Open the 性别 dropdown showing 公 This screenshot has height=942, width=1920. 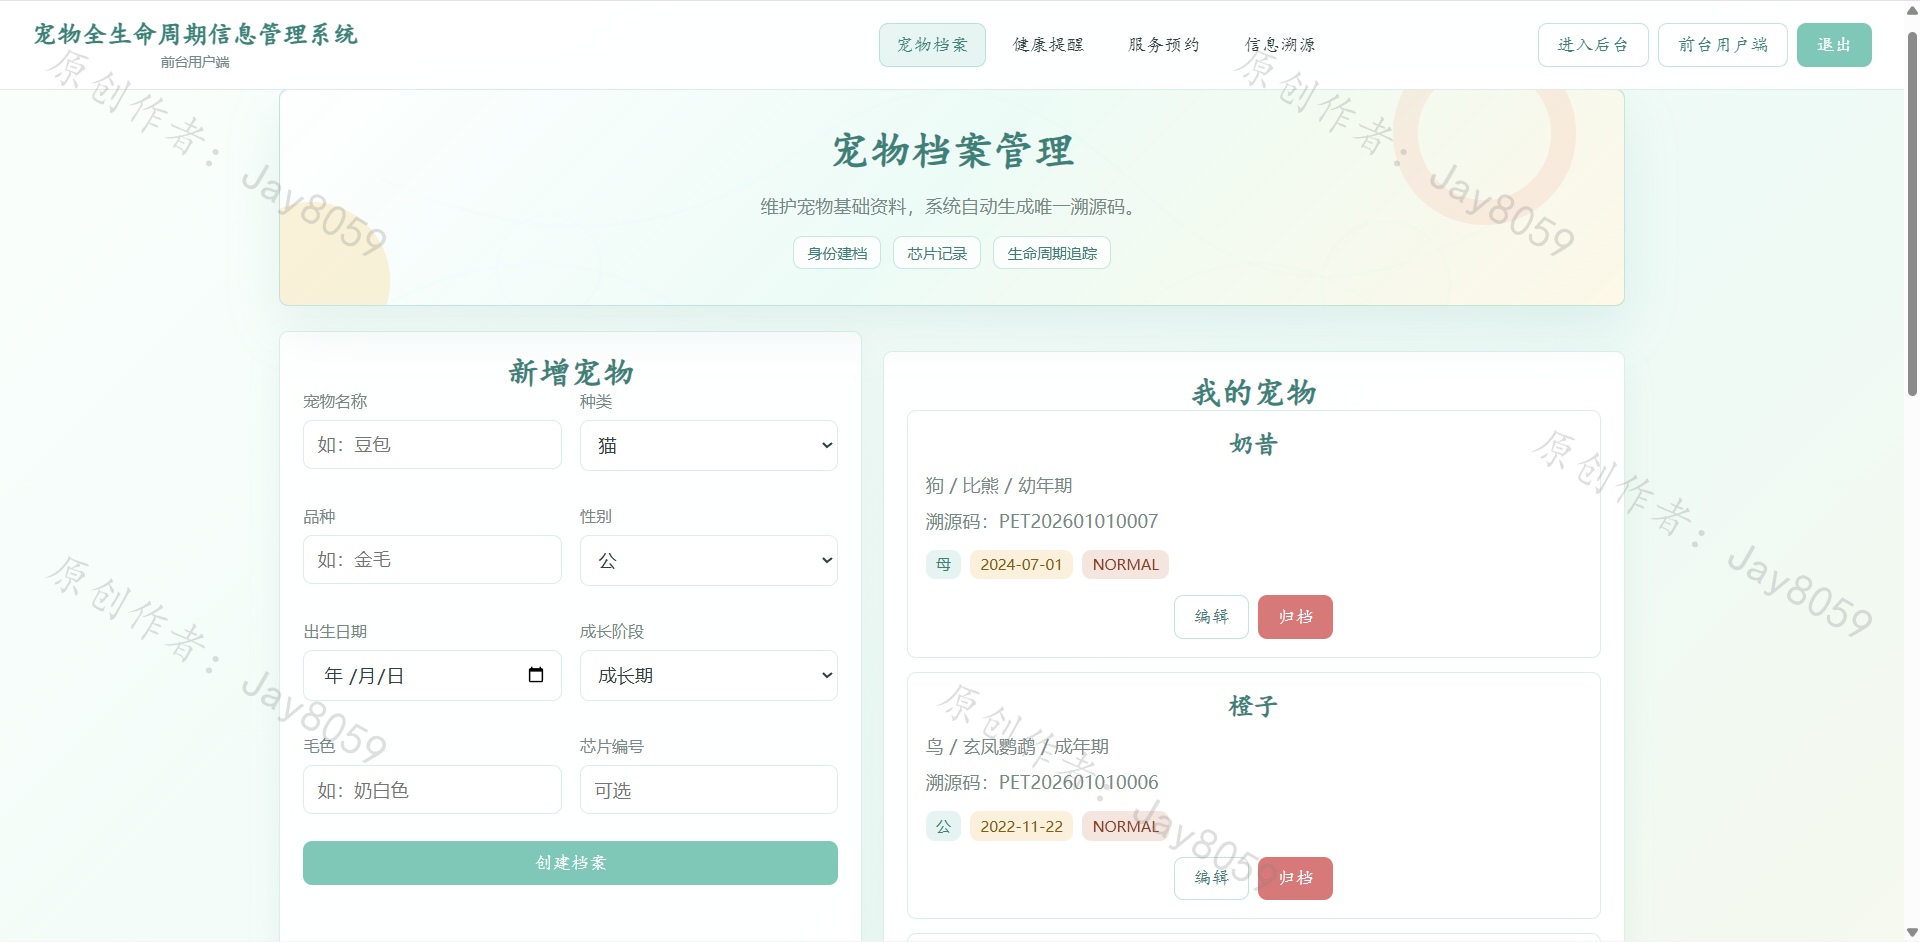pos(708,560)
